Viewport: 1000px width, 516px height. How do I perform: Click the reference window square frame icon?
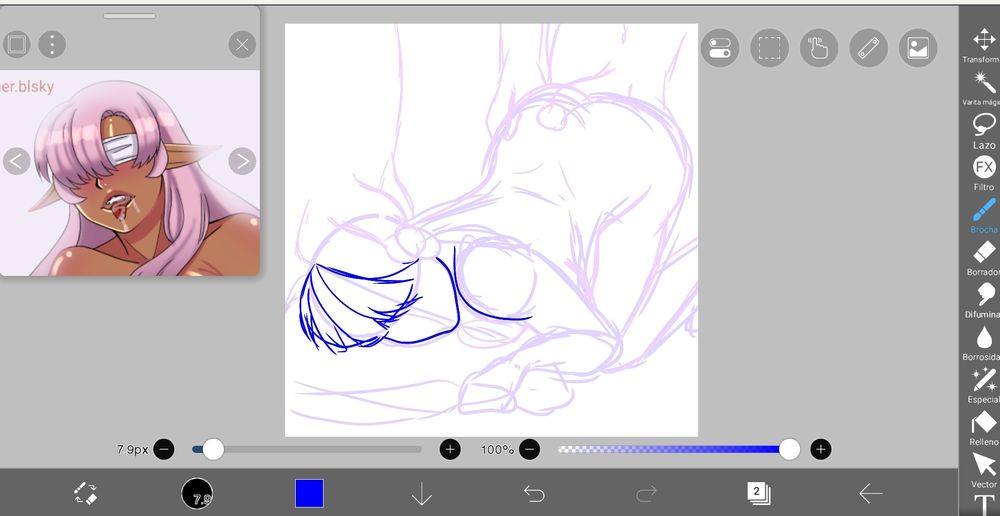16,44
